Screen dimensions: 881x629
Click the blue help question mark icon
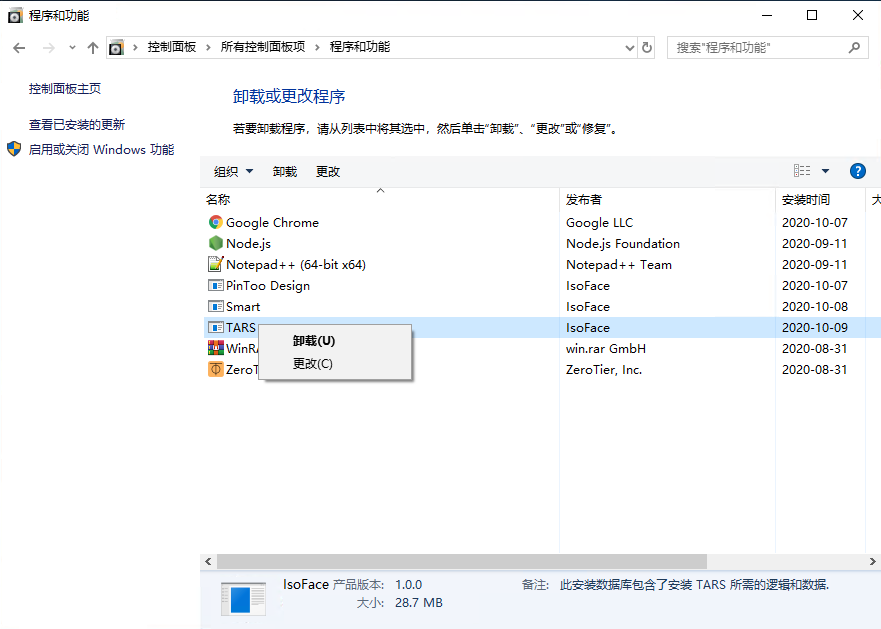857,171
